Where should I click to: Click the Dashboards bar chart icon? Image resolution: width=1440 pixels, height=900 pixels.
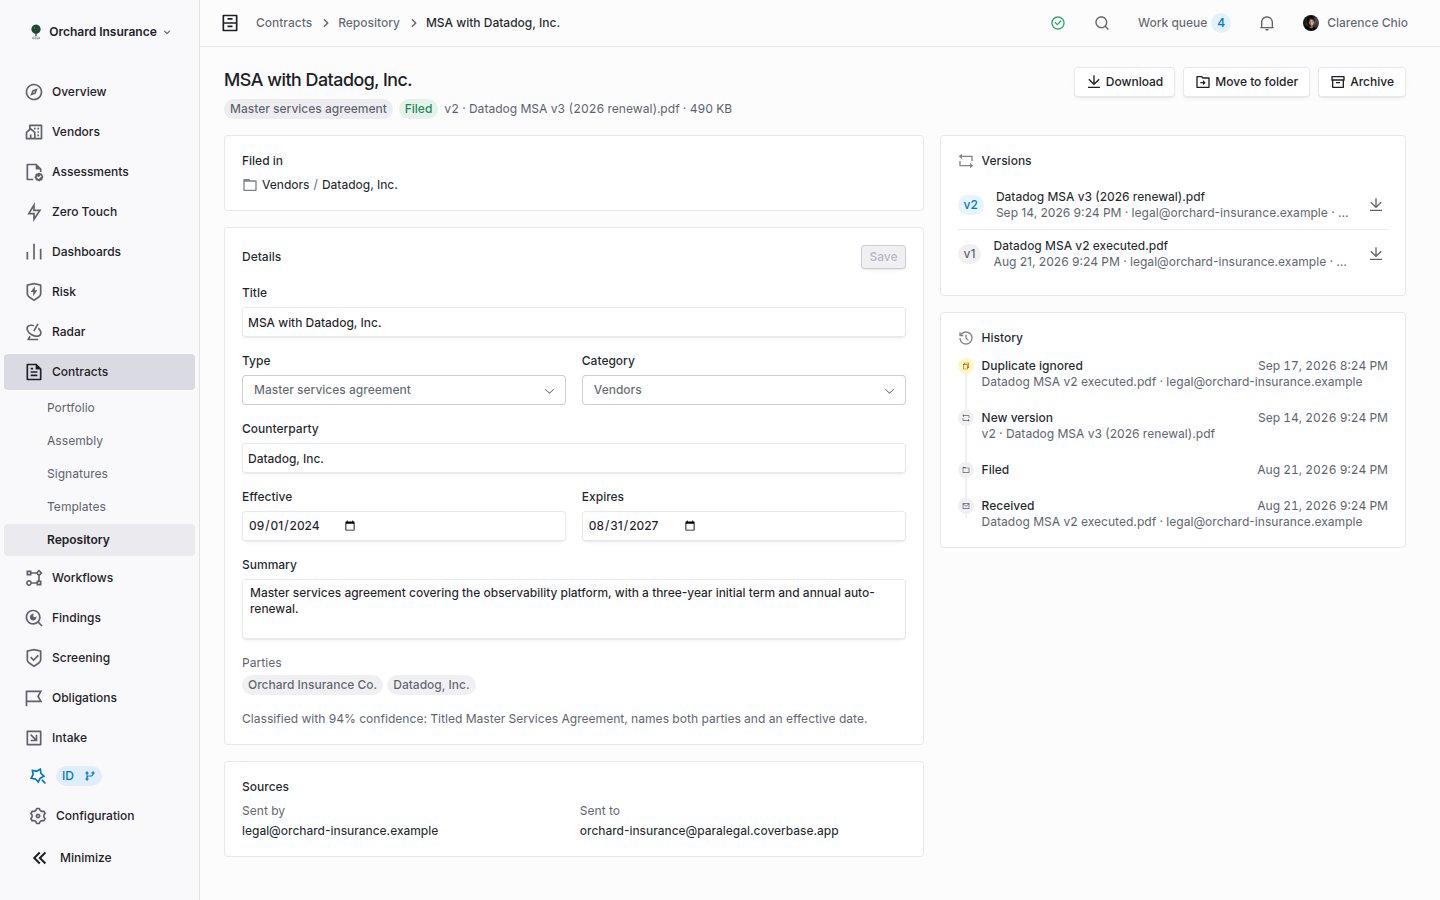(x=34, y=252)
